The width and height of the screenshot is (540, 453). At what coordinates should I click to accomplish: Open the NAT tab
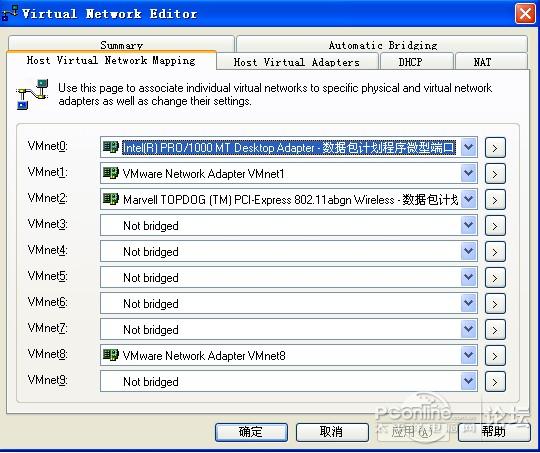pyautogui.click(x=491, y=62)
